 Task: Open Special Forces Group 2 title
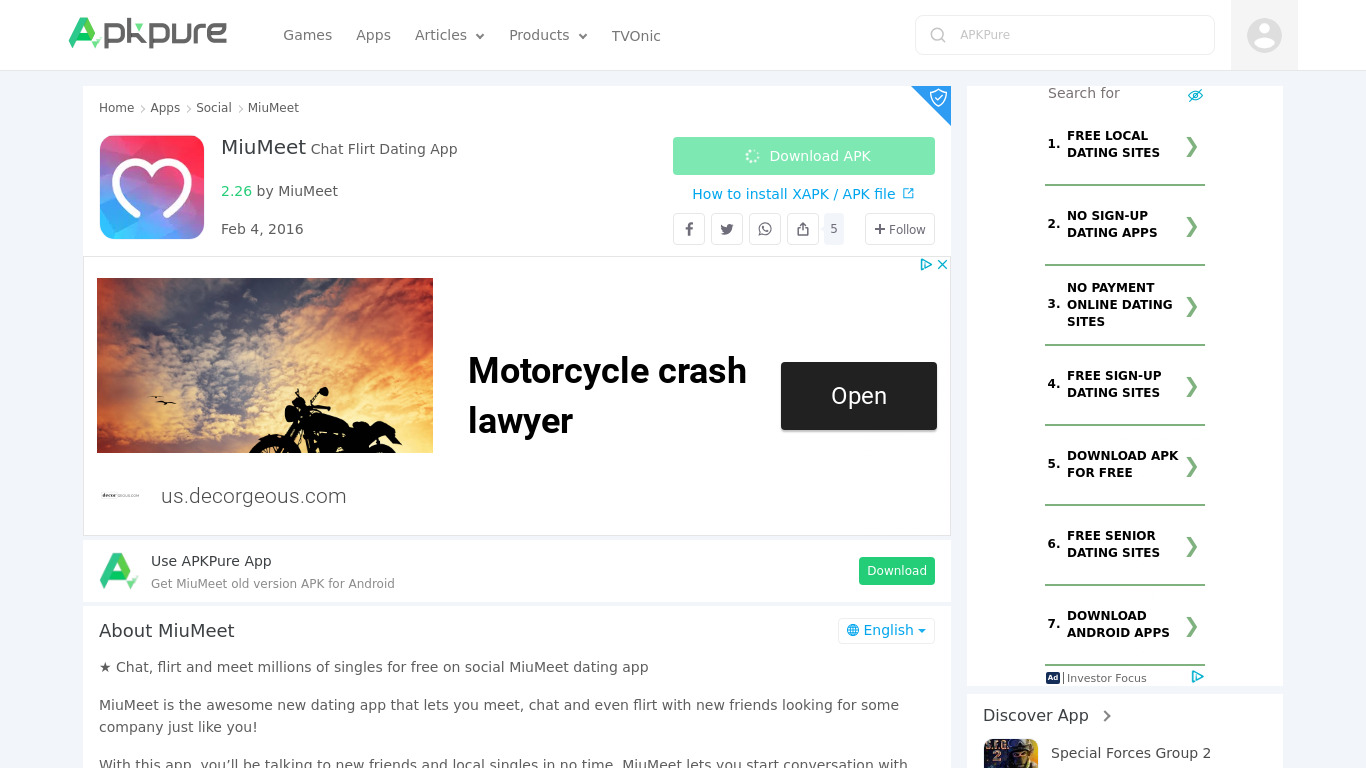[1131, 753]
